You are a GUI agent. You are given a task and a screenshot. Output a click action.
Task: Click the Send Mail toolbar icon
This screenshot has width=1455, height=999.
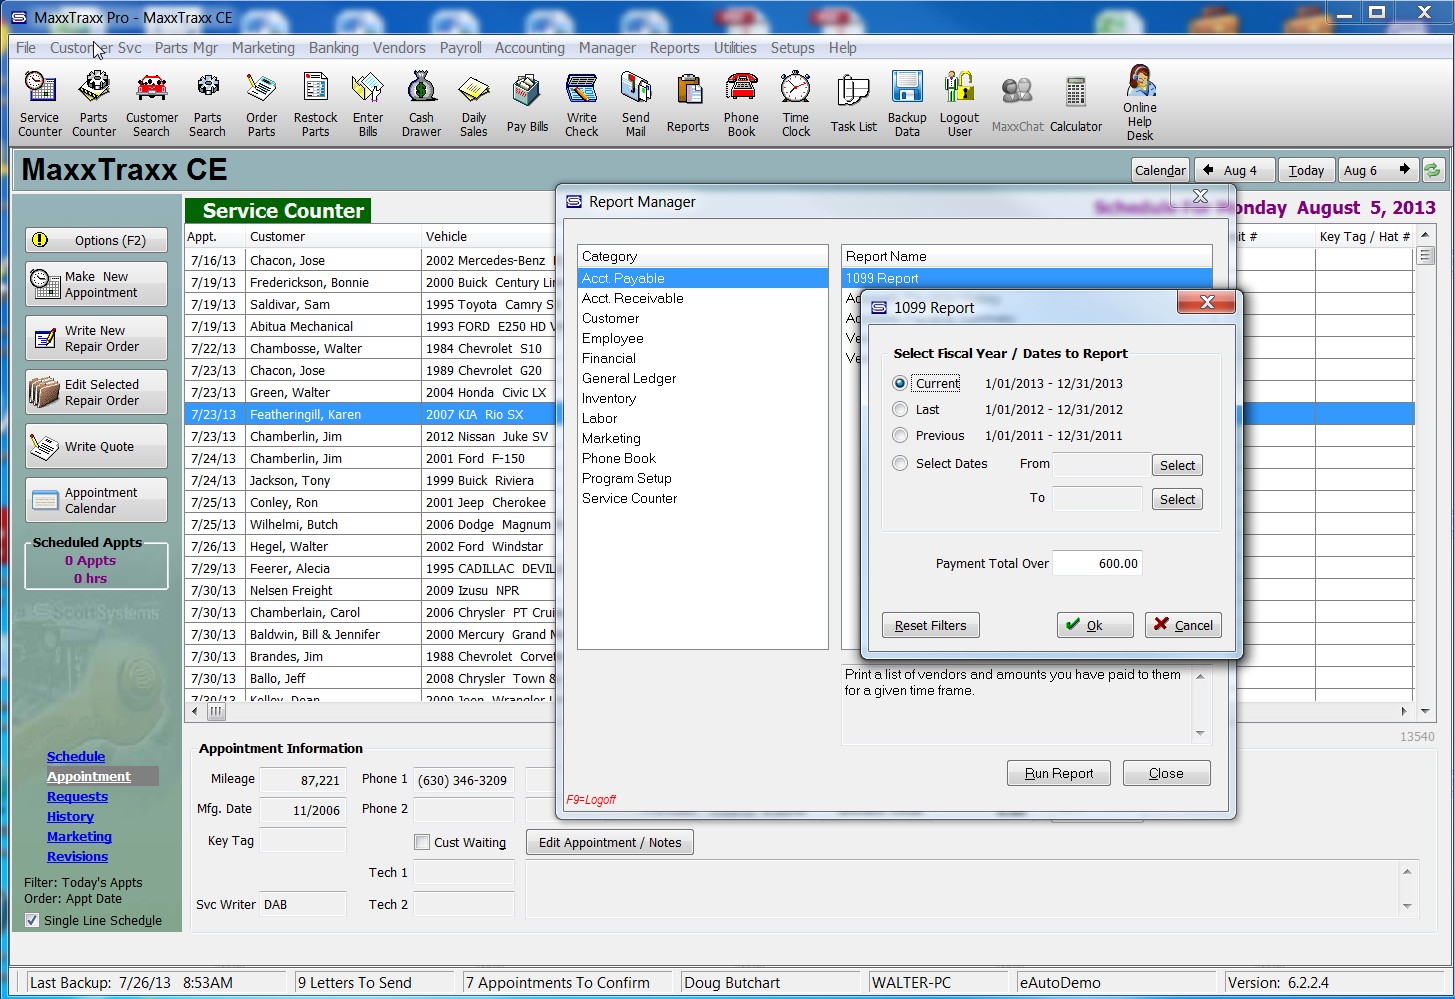point(636,104)
